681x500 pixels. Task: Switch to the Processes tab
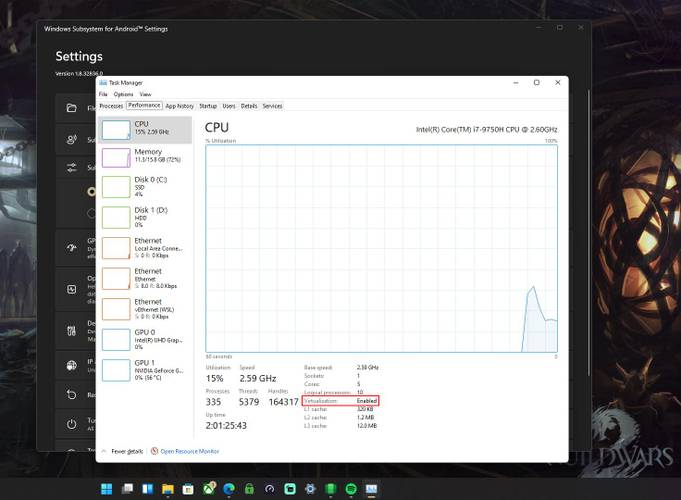tap(111, 106)
